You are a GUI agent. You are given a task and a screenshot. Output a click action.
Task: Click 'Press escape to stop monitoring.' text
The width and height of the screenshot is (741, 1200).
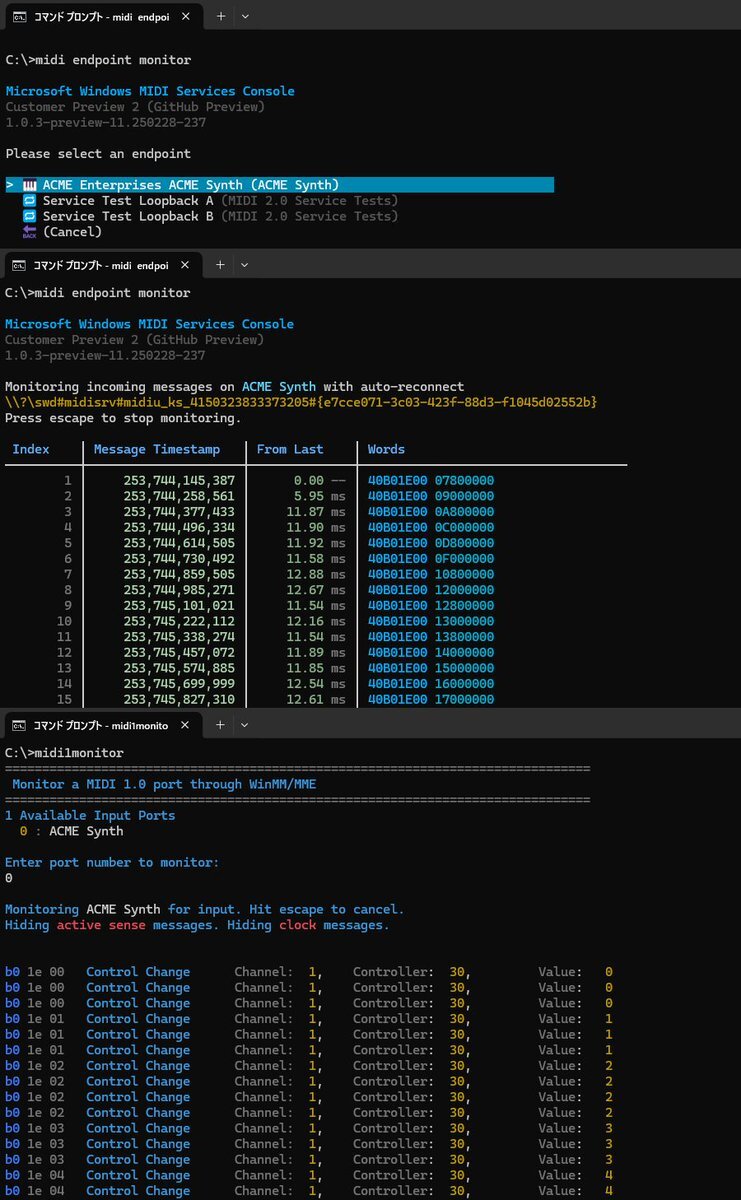(123, 418)
